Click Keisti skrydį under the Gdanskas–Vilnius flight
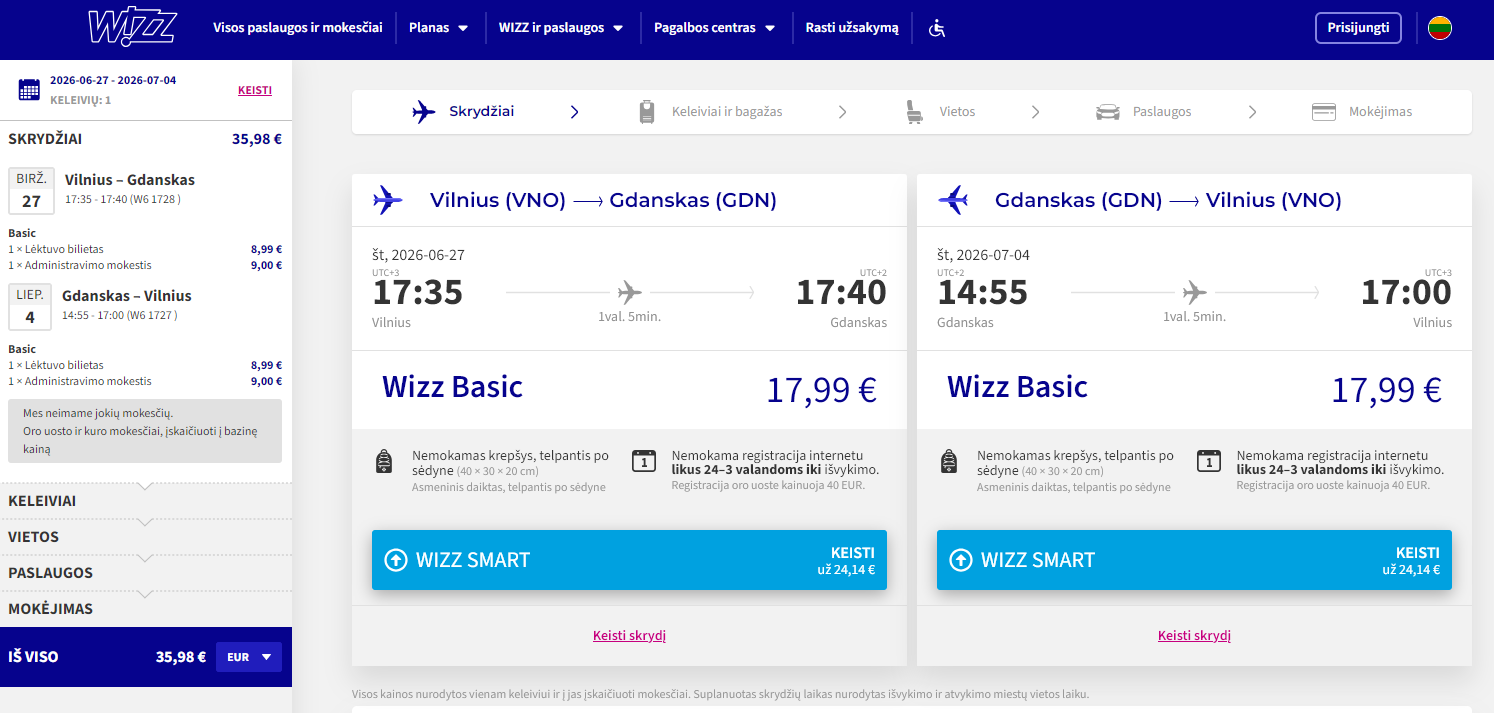The height and width of the screenshot is (713, 1494). (x=1194, y=635)
